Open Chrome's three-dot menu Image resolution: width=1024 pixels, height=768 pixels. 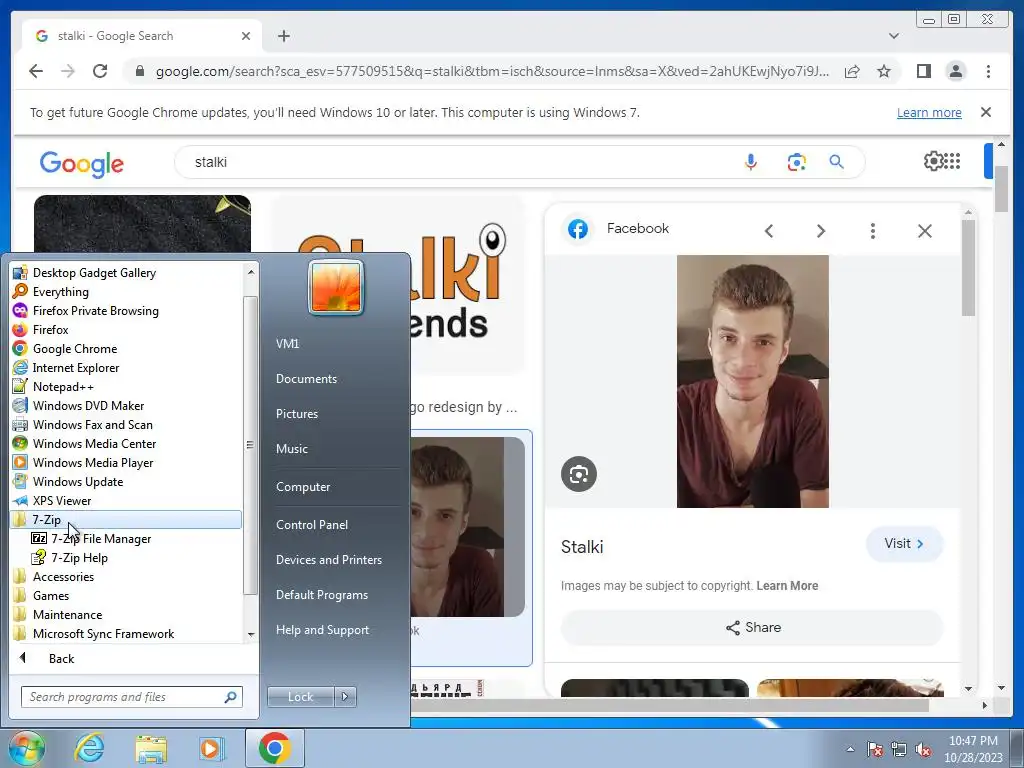pyautogui.click(x=988, y=71)
